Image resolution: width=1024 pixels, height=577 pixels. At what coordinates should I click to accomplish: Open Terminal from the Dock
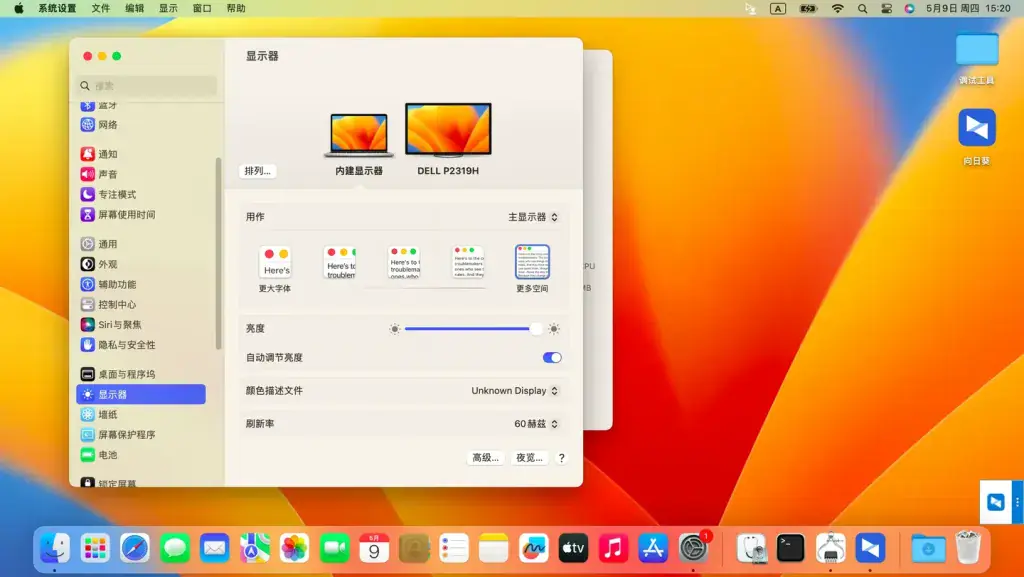pyautogui.click(x=790, y=548)
